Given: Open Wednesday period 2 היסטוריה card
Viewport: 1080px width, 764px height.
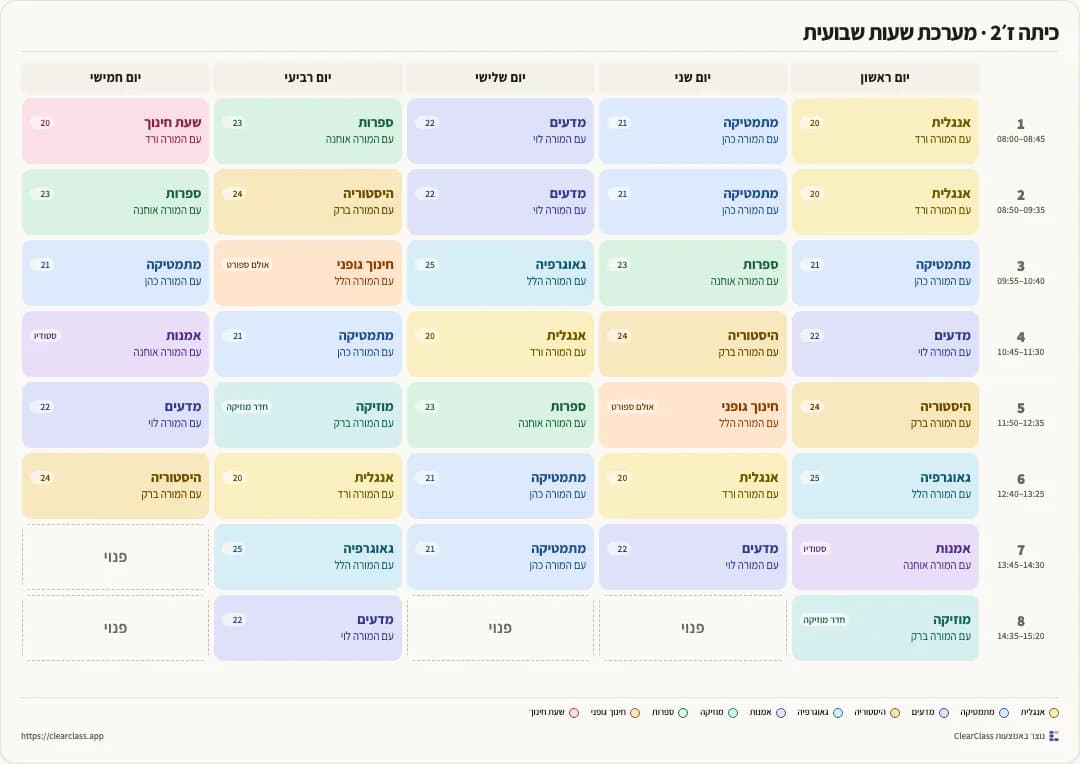Looking at the screenshot, I should (308, 202).
